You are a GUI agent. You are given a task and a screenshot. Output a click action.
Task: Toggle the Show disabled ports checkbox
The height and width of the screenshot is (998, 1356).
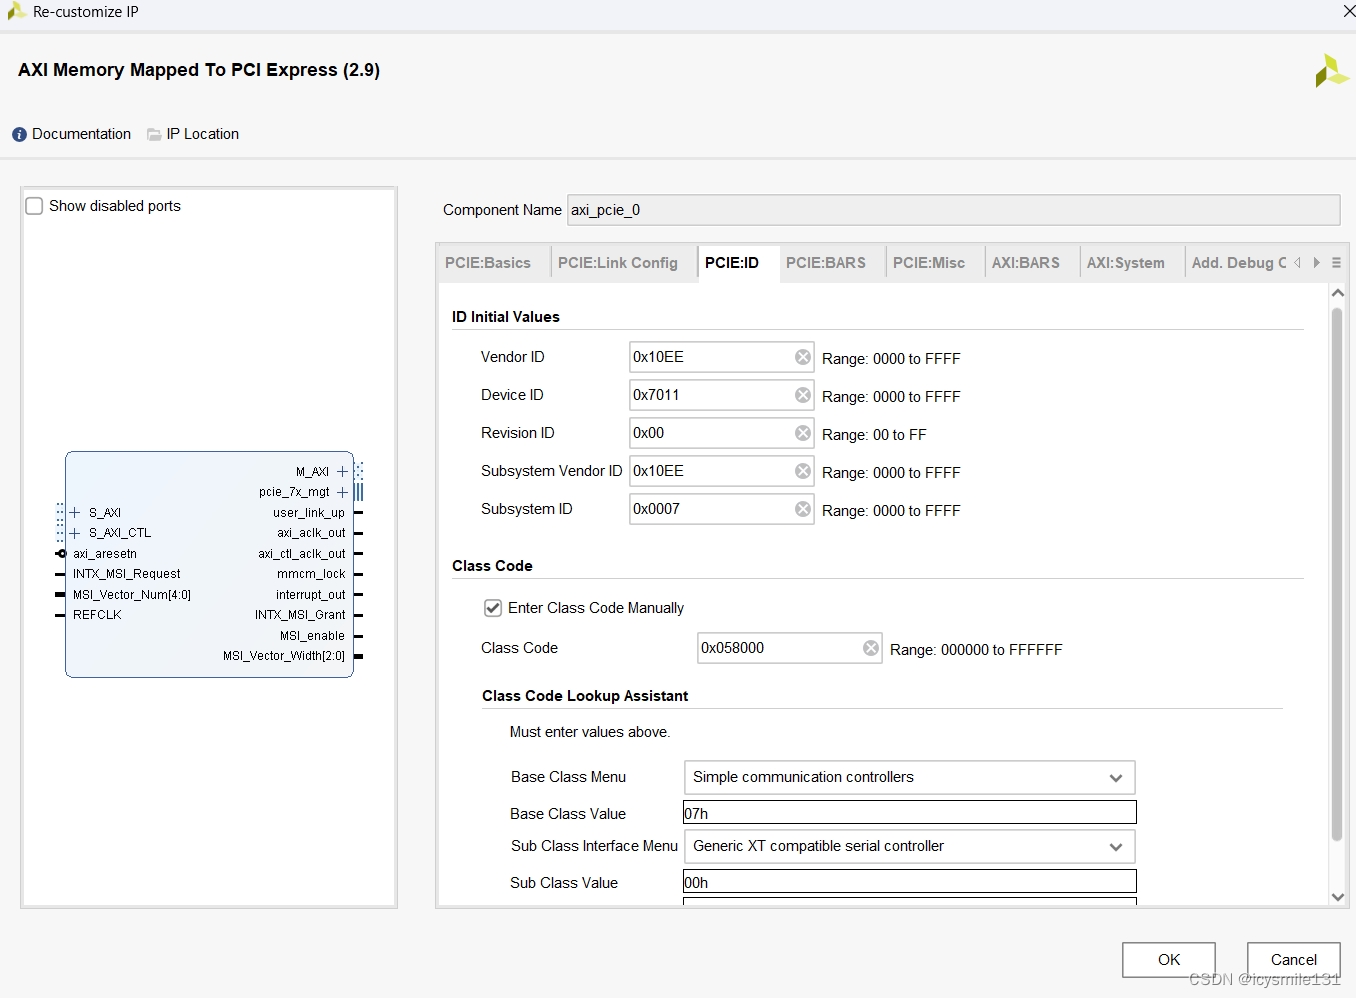[34, 205]
